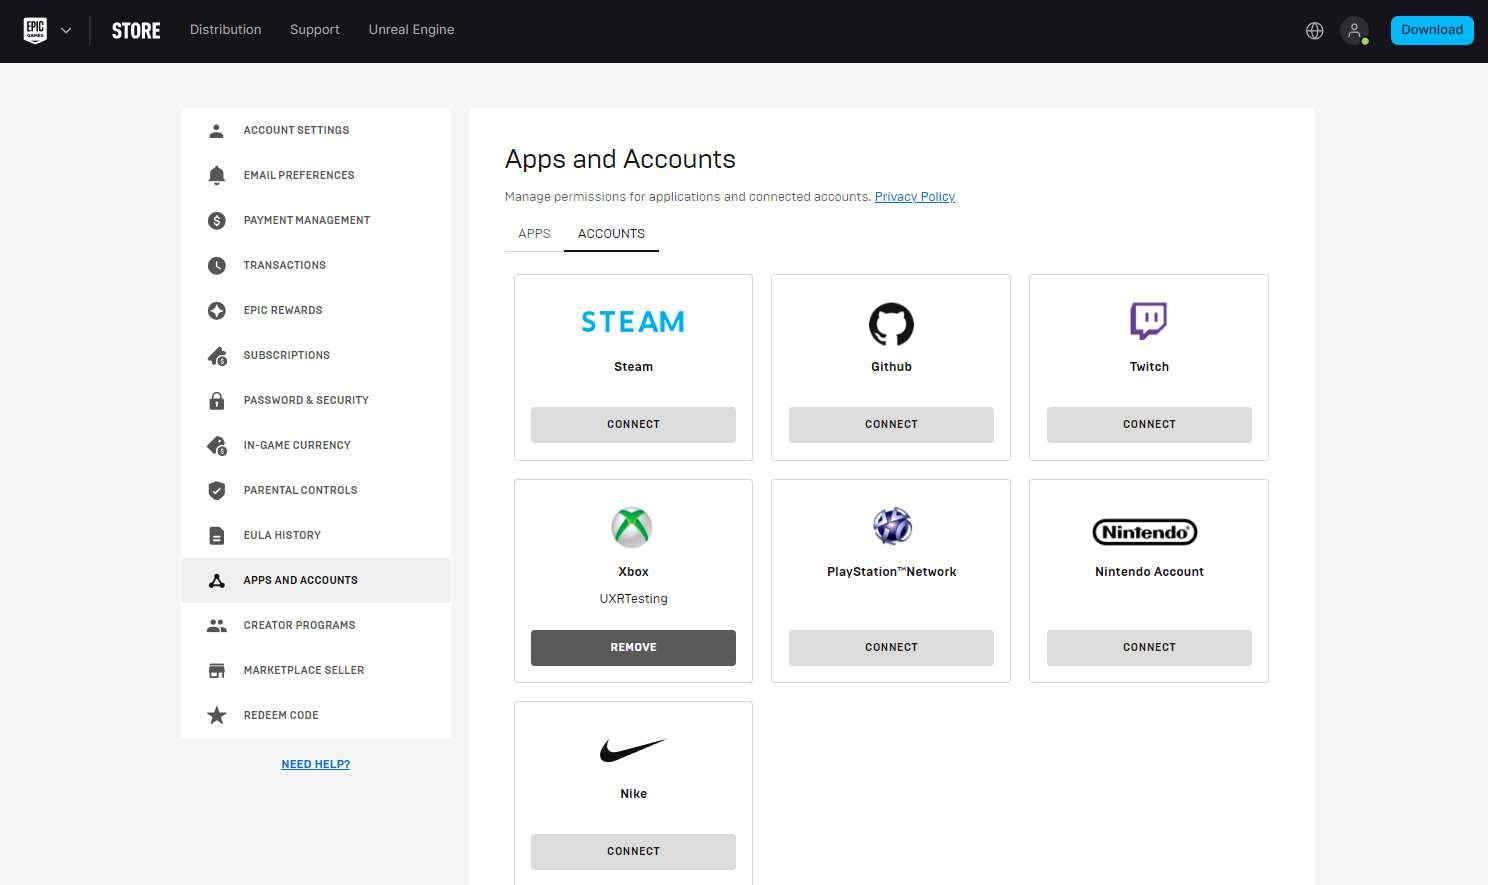Click the Redeem Code star icon
This screenshot has height=885, width=1488.
216,715
